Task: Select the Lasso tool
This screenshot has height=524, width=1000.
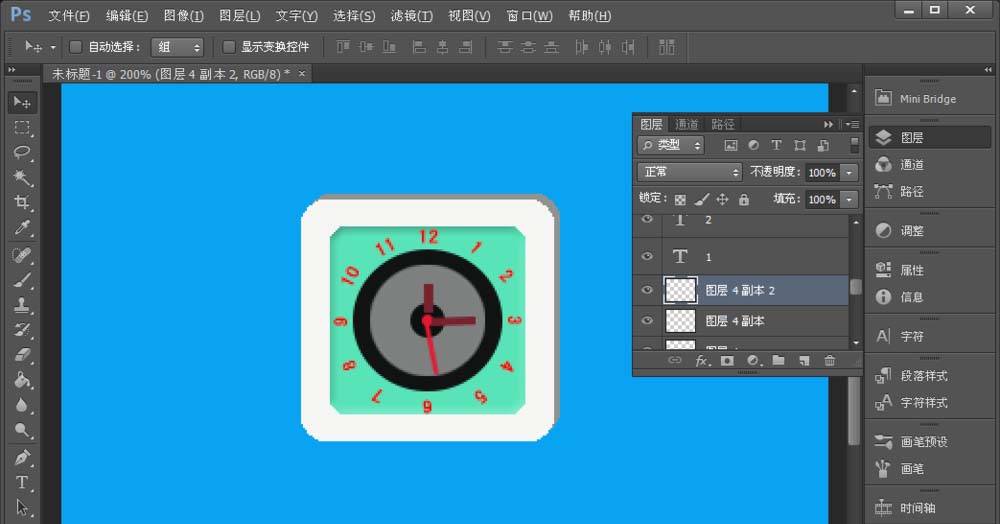Action: tap(22, 153)
